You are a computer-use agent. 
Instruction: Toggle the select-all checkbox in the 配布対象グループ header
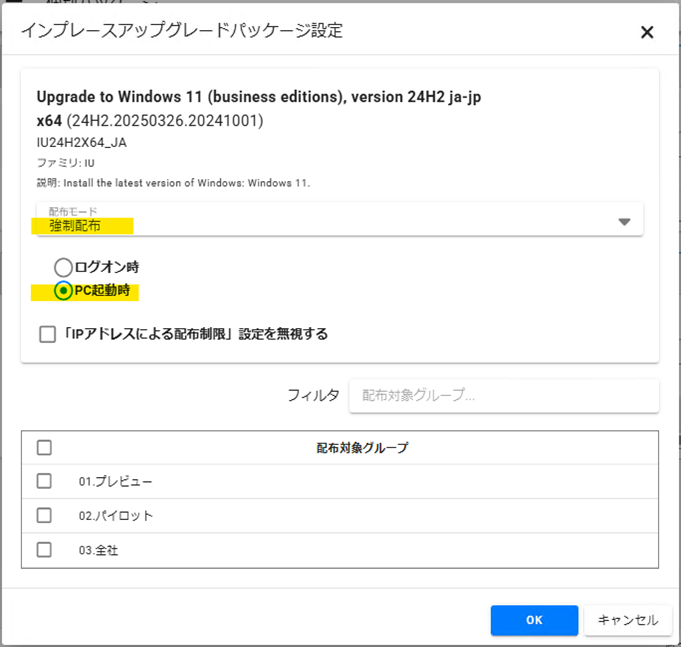pyautogui.click(x=44, y=447)
